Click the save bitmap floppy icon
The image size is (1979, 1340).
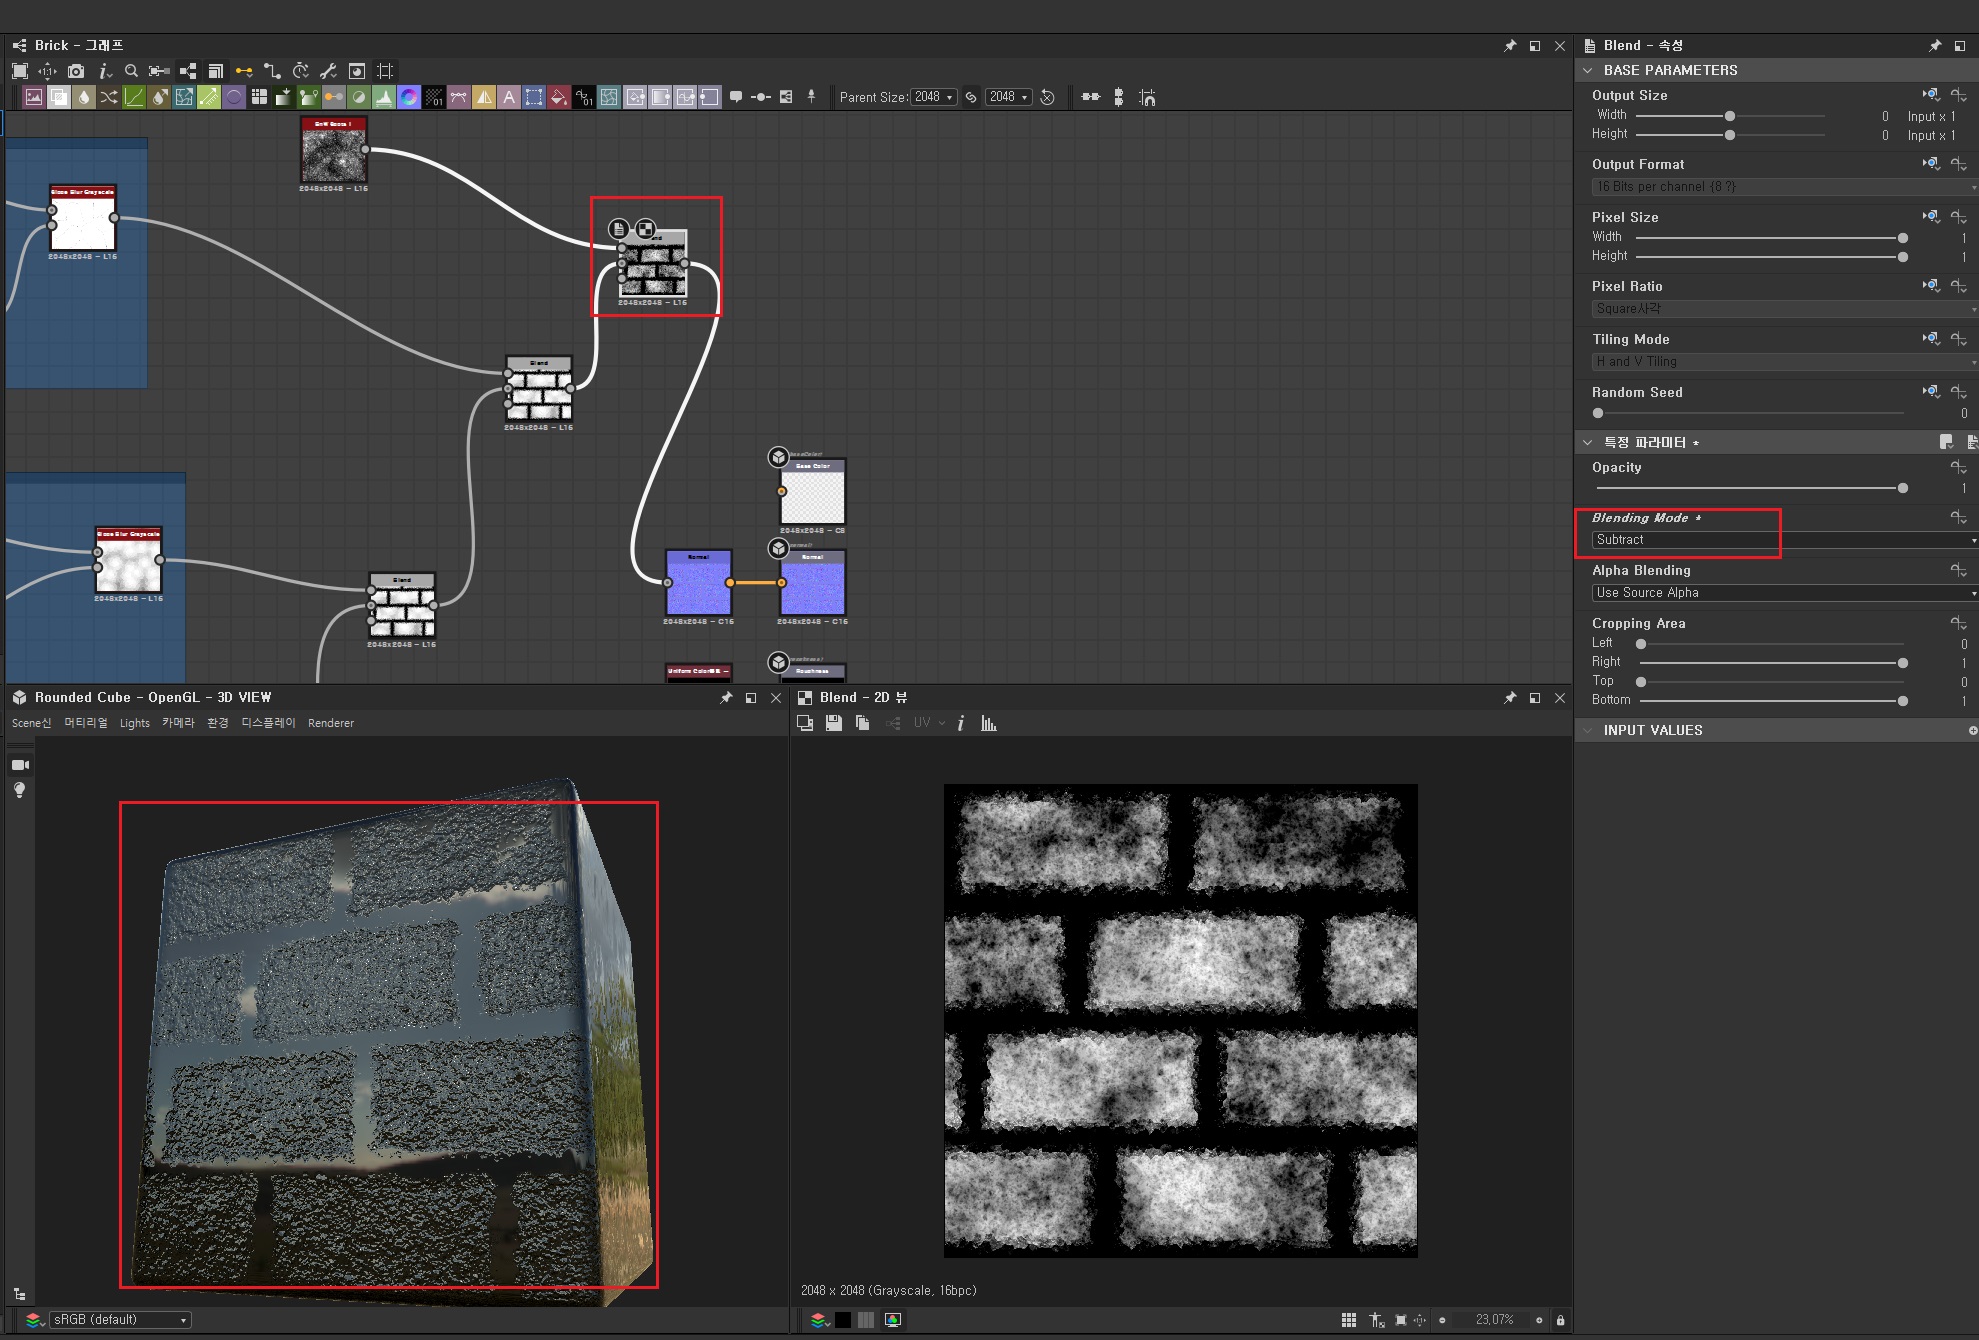coord(833,723)
